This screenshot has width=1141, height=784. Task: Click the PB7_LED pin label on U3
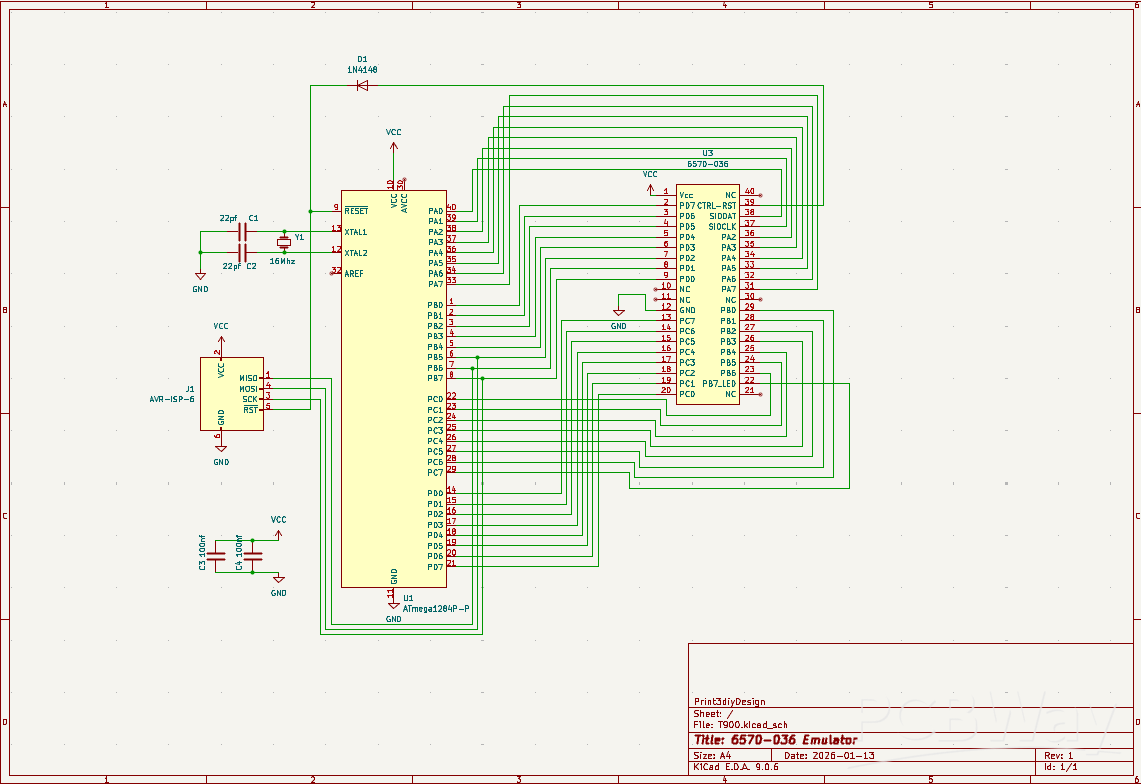pyautogui.click(x=718, y=383)
